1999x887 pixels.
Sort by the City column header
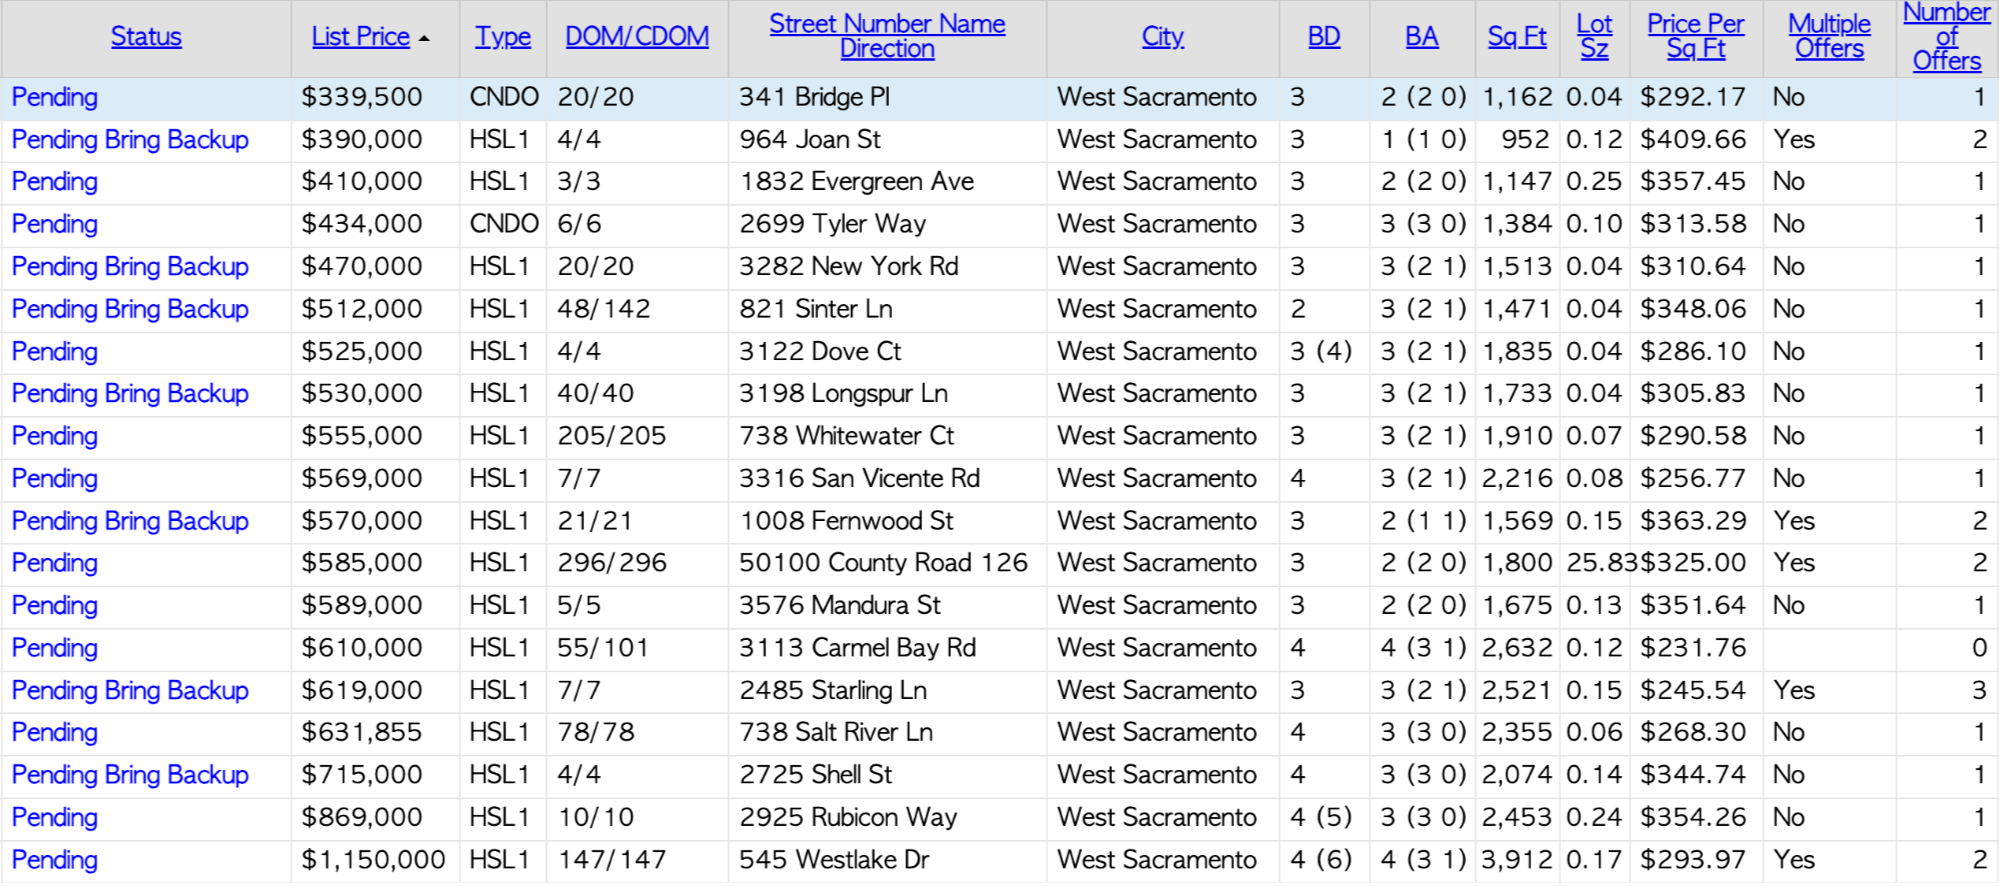pyautogui.click(x=1162, y=37)
